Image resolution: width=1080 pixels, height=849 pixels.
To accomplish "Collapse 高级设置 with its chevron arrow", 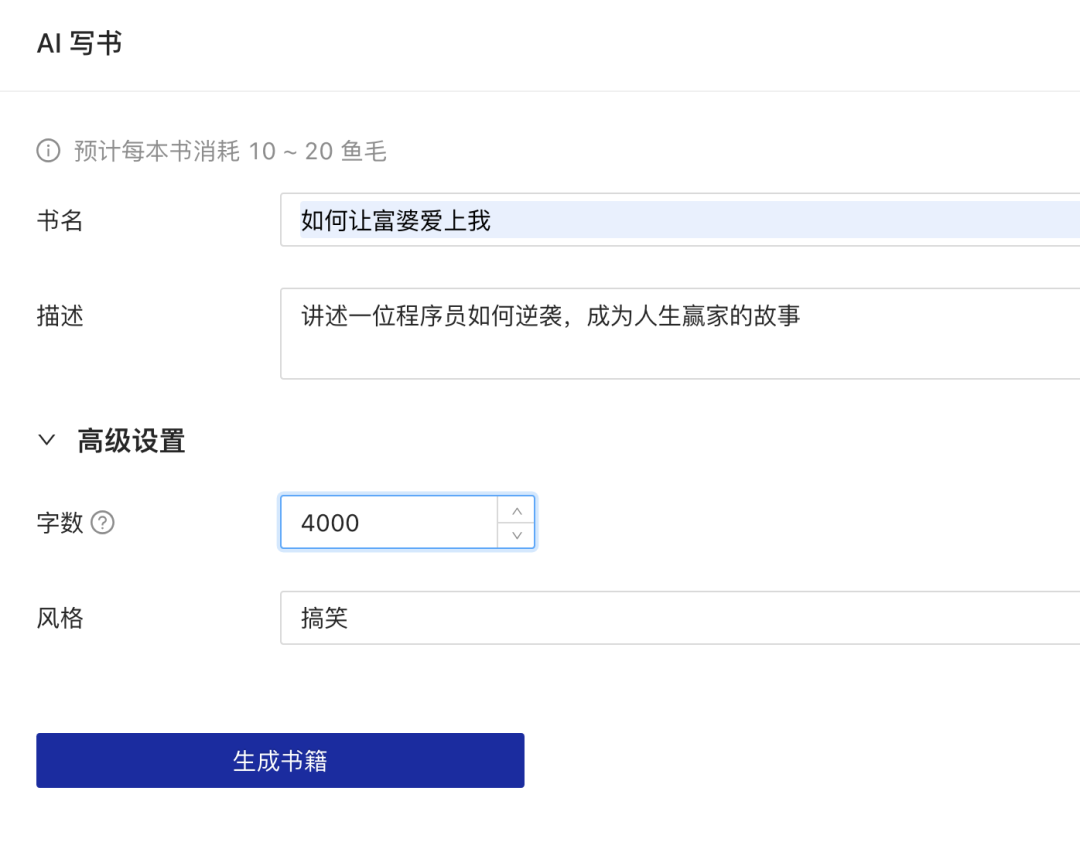I will [x=47, y=440].
